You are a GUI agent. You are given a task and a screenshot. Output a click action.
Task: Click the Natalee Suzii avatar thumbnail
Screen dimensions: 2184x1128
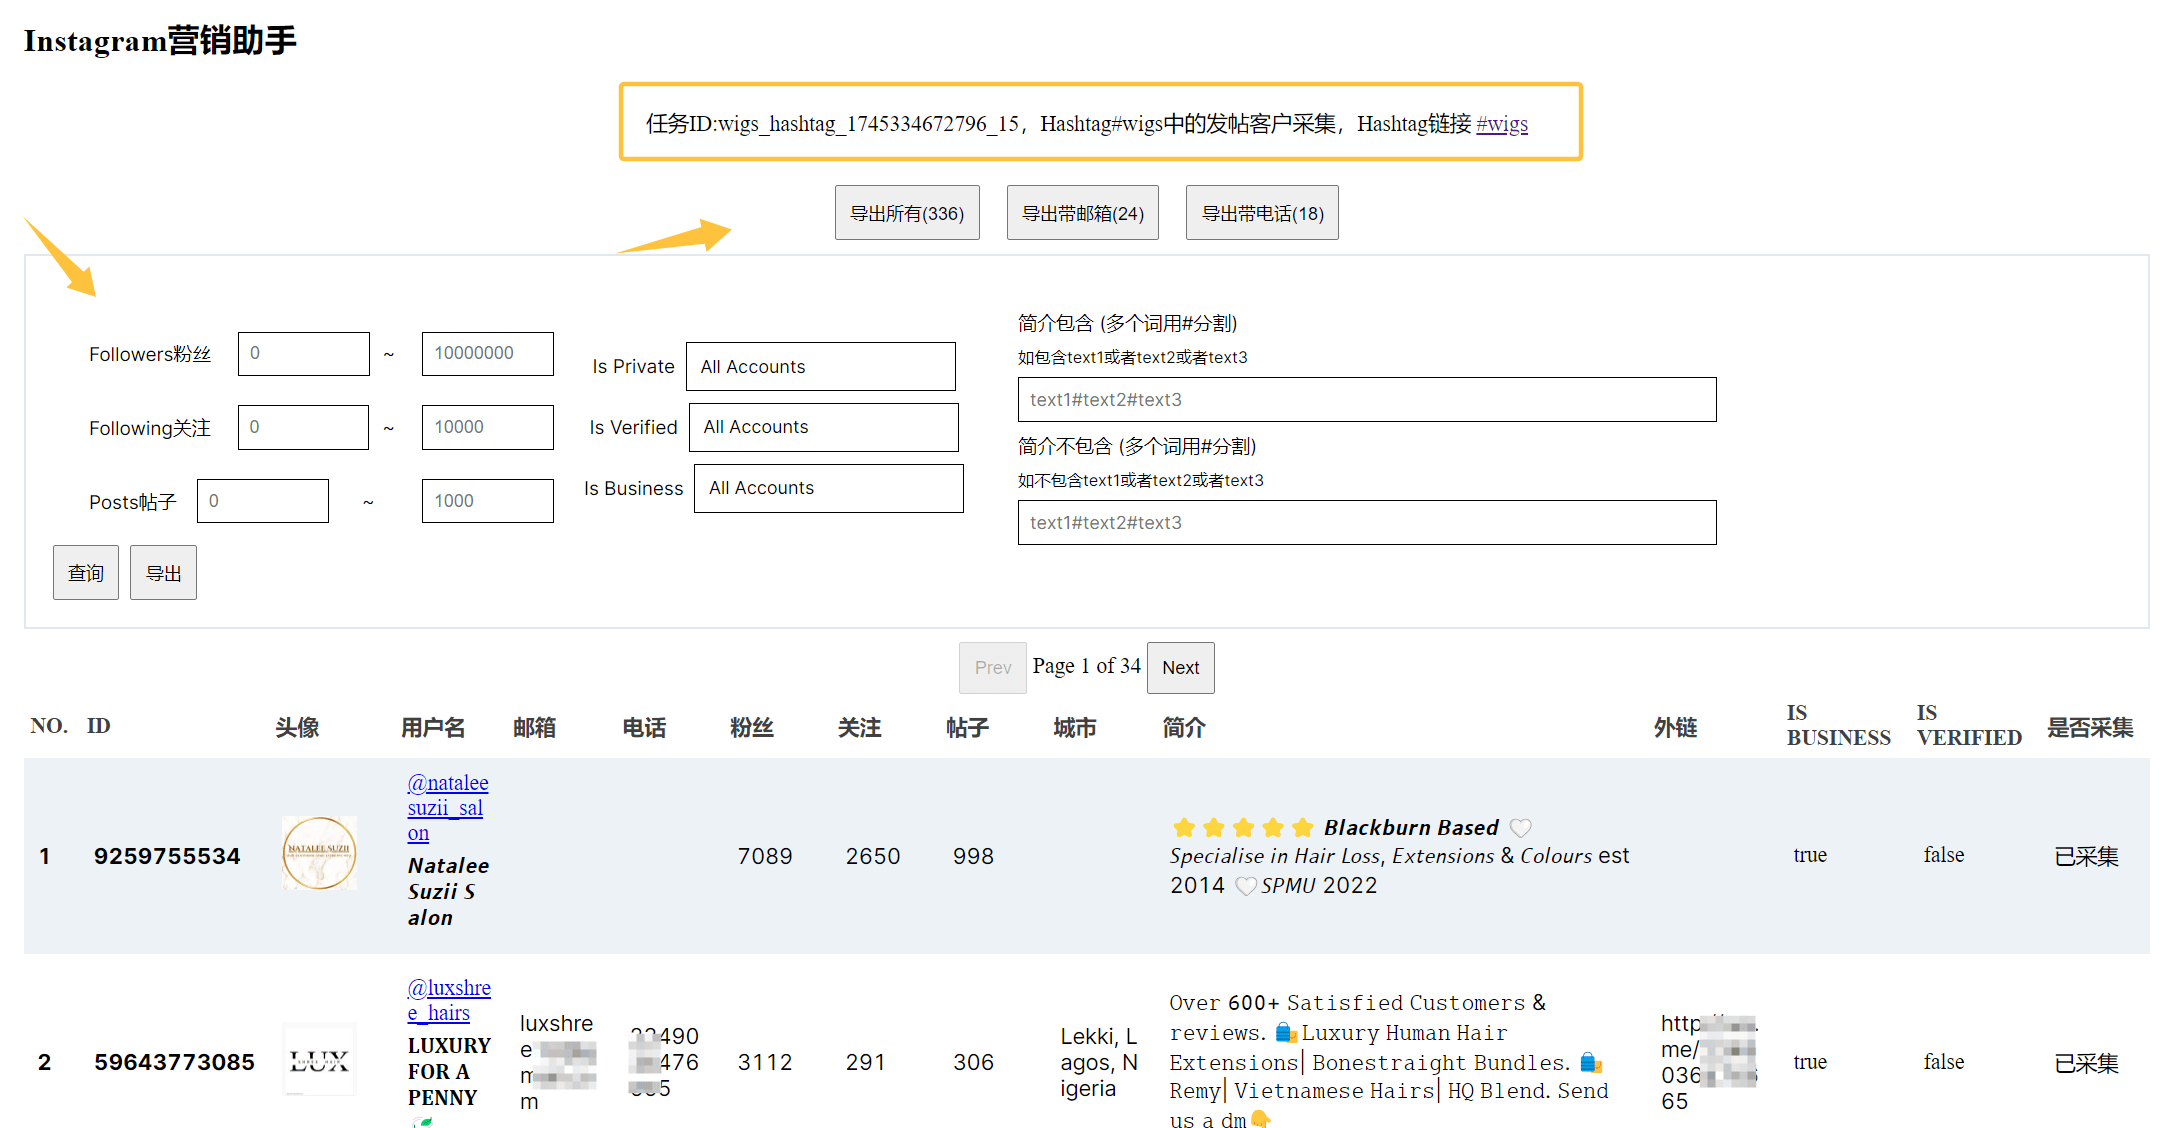click(319, 853)
